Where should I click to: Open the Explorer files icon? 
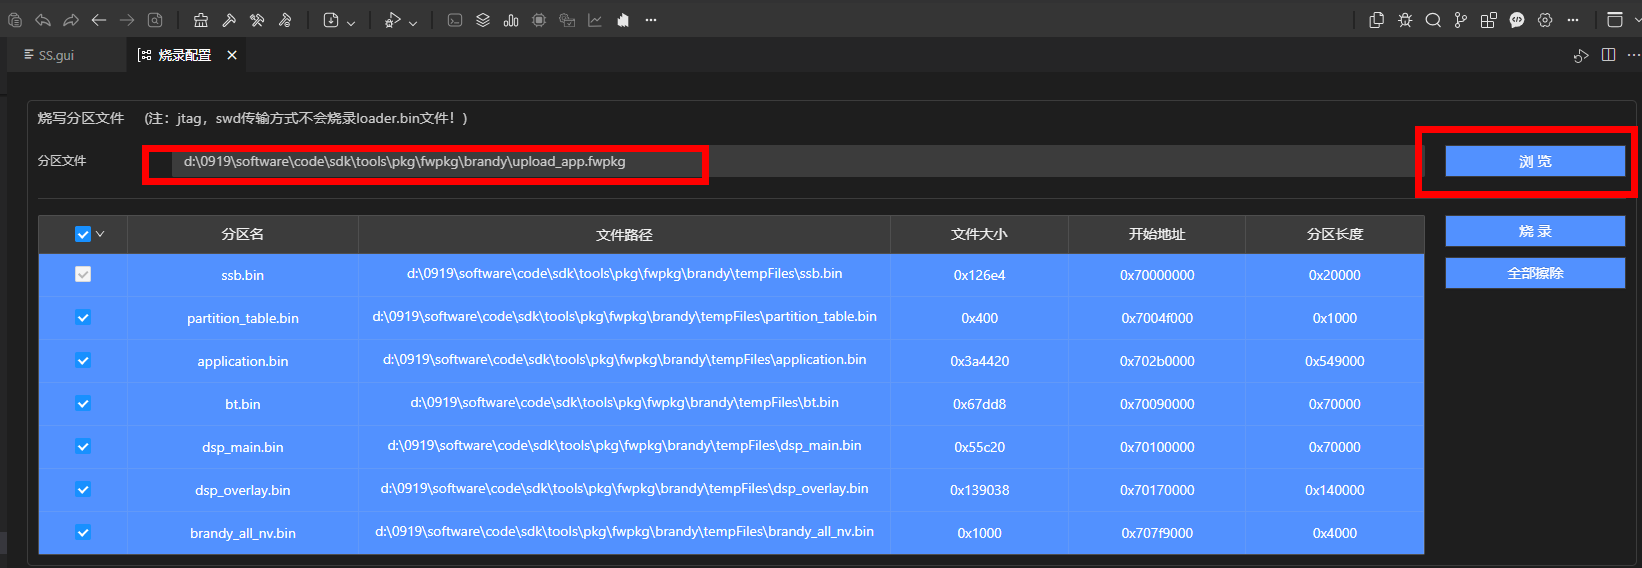1377,20
